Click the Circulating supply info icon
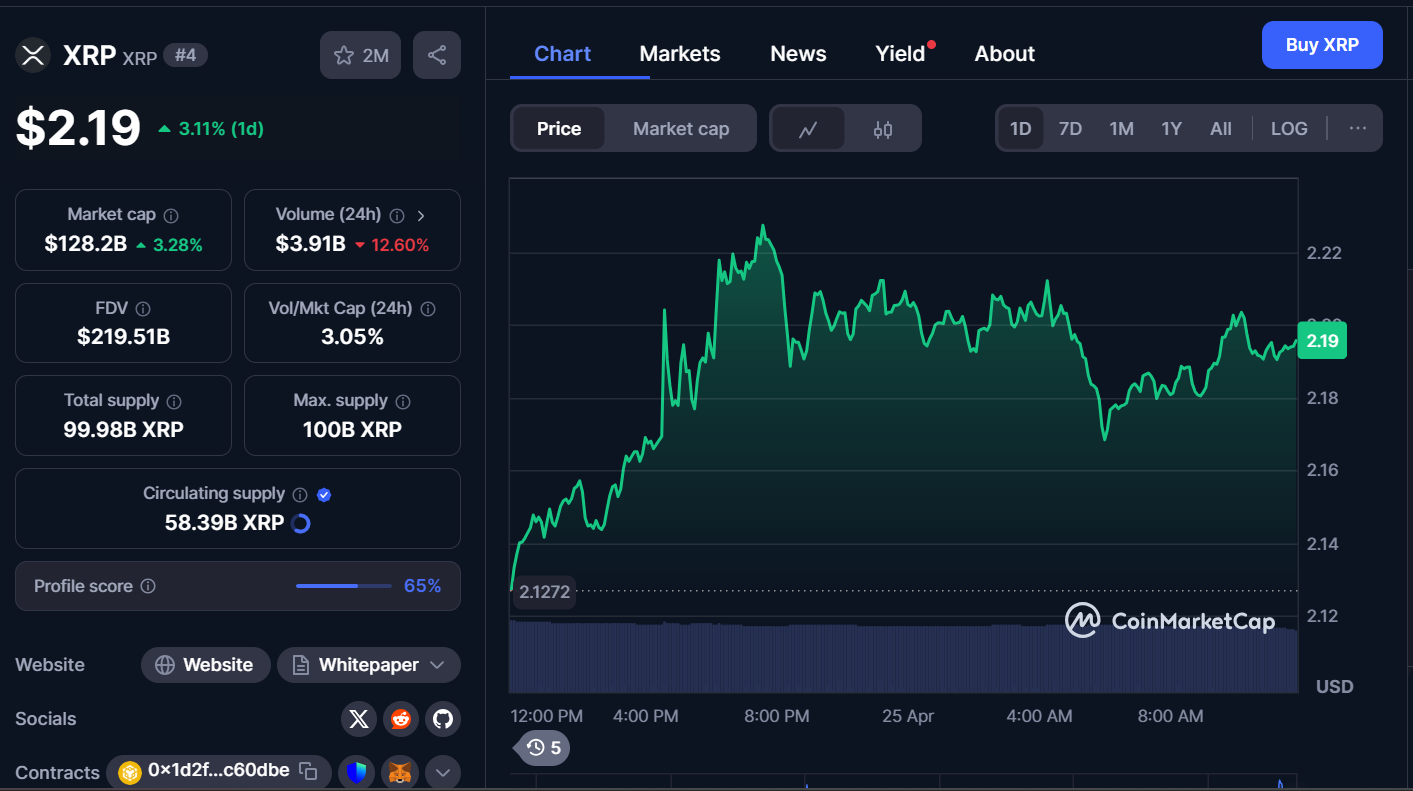 tap(300, 494)
